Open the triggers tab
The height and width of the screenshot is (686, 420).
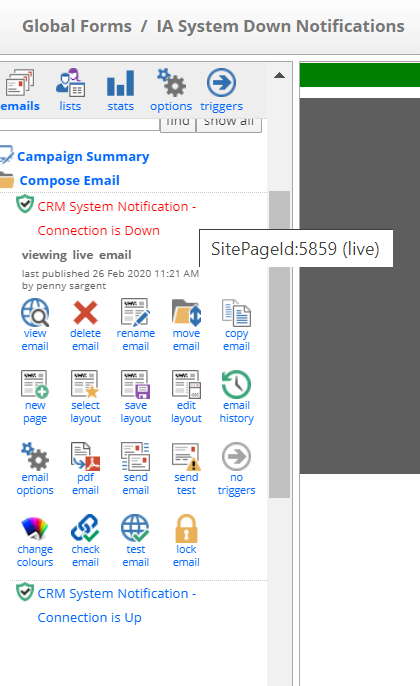(x=221, y=90)
